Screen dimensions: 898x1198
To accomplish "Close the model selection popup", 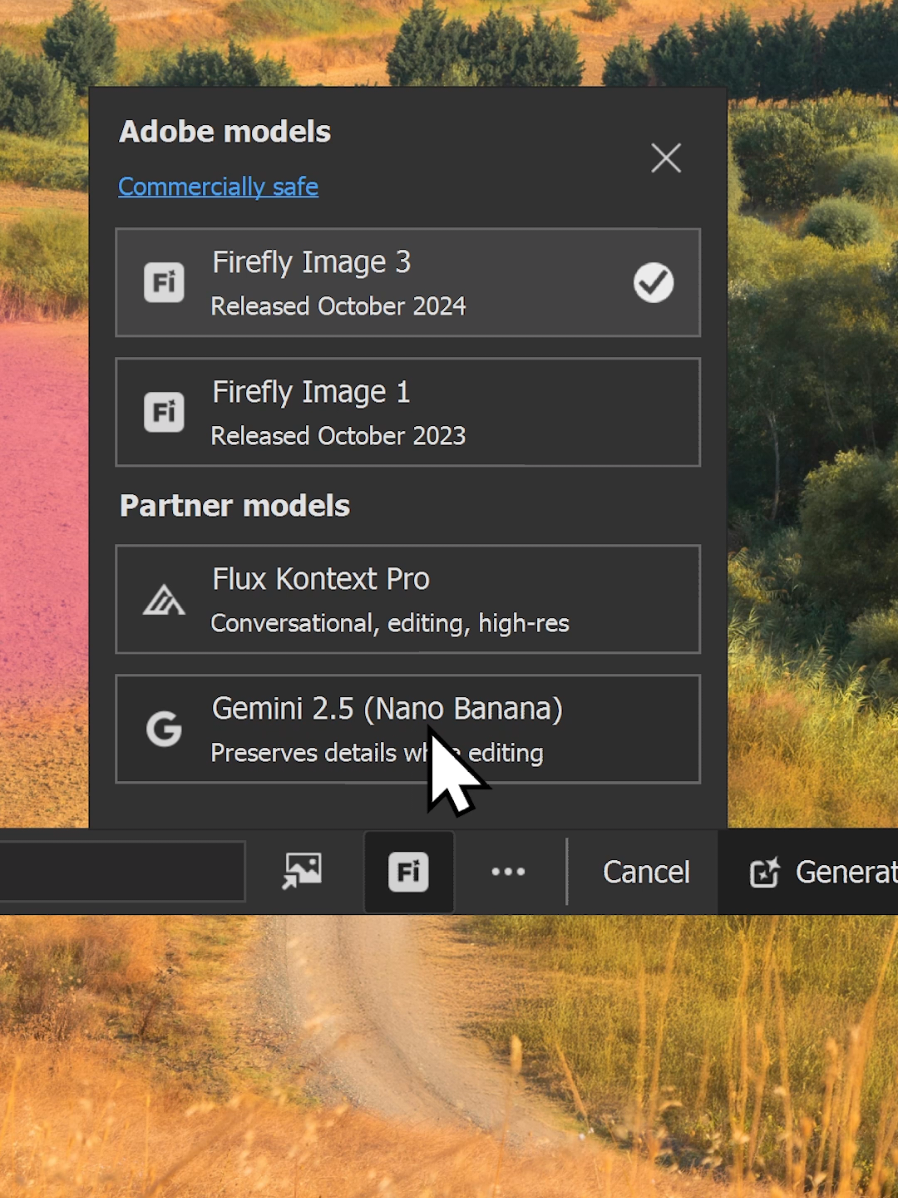I will click(666, 158).
